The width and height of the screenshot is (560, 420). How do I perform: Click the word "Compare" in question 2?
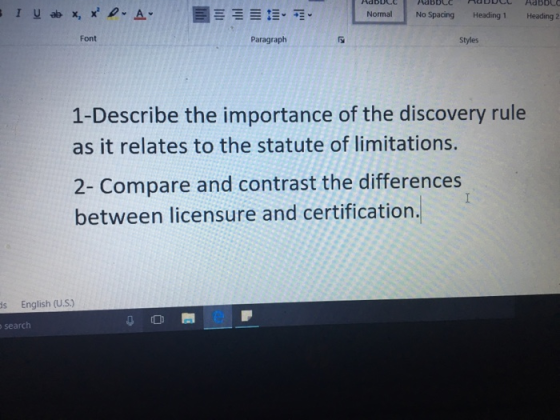145,186
